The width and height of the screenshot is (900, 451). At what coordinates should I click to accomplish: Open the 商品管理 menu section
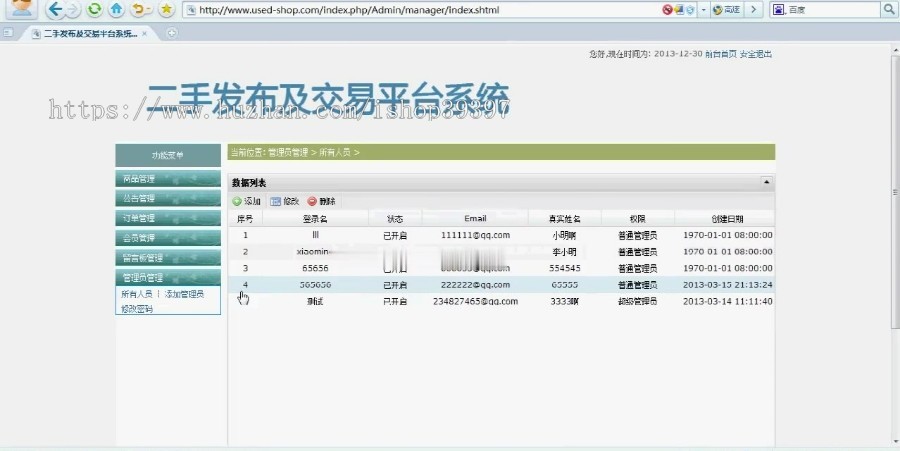click(x=168, y=178)
